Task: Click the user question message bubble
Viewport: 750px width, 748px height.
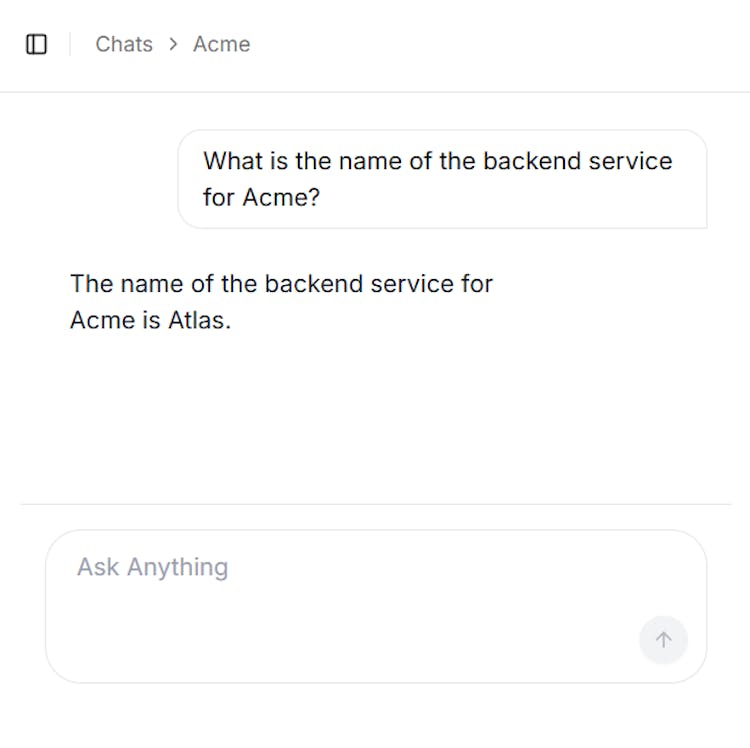Action: coord(441,179)
